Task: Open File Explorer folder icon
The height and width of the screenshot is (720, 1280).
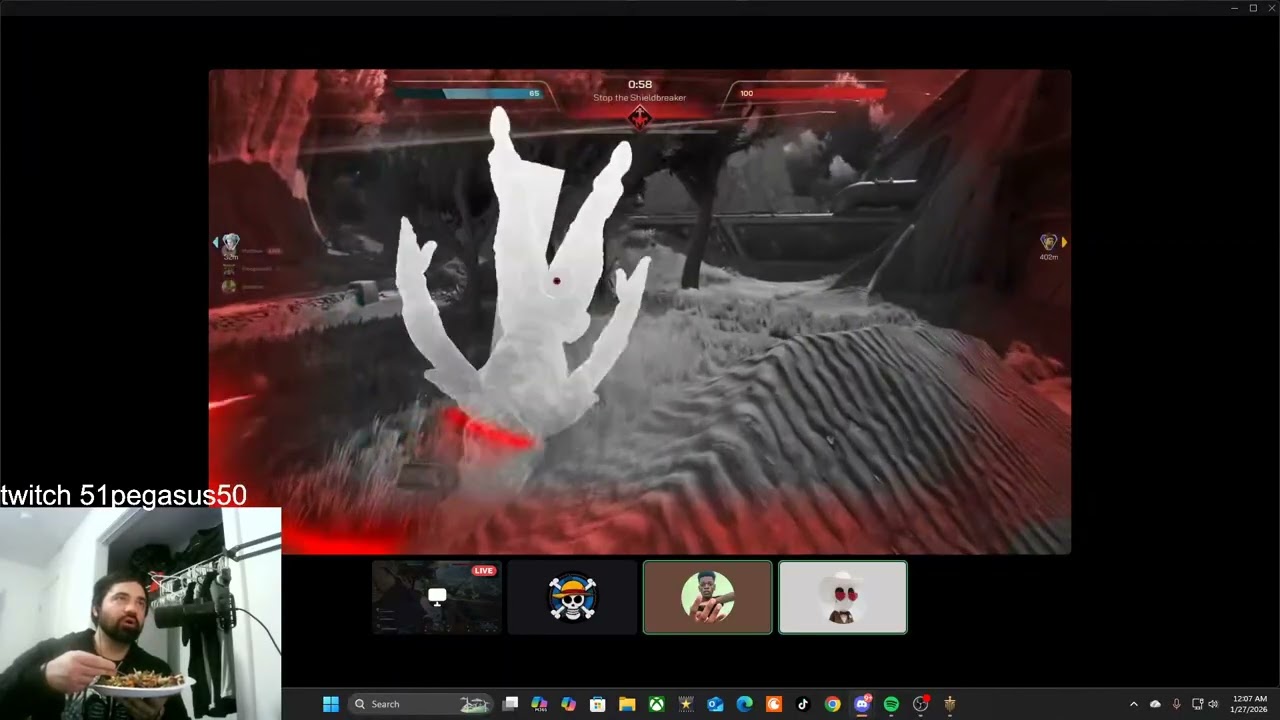Action: [x=627, y=704]
